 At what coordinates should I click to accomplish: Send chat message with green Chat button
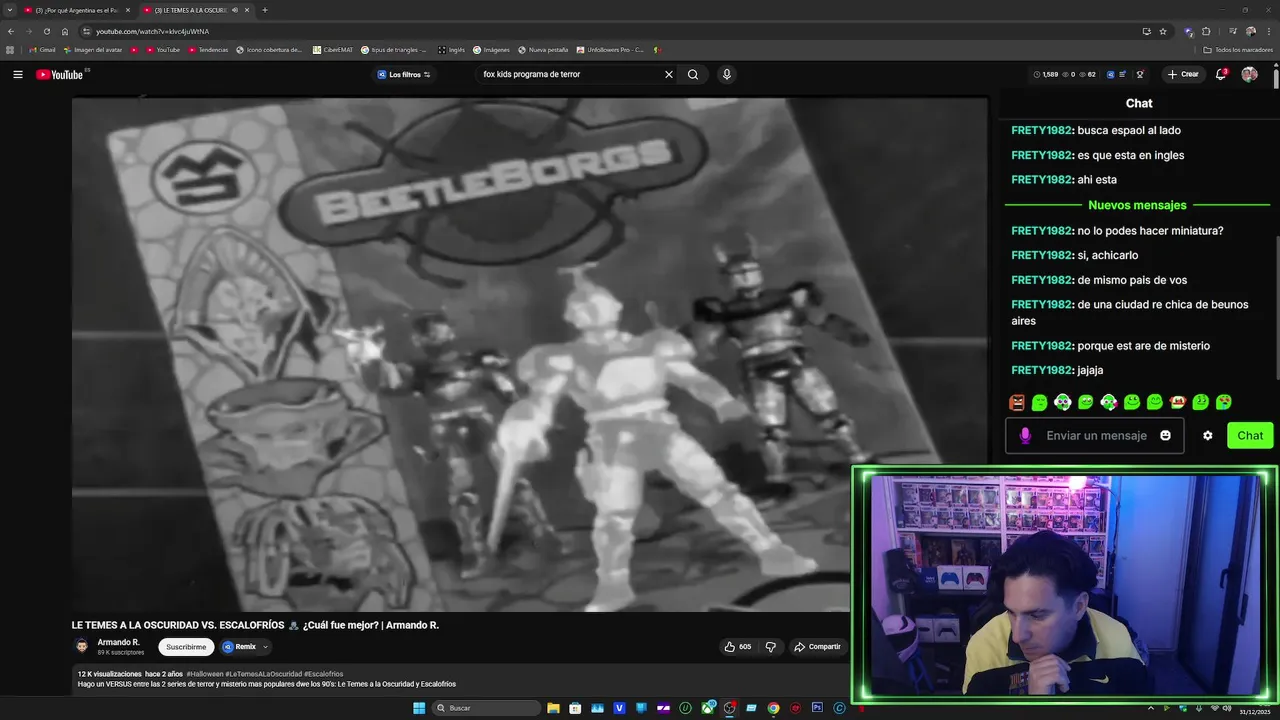(1250, 435)
